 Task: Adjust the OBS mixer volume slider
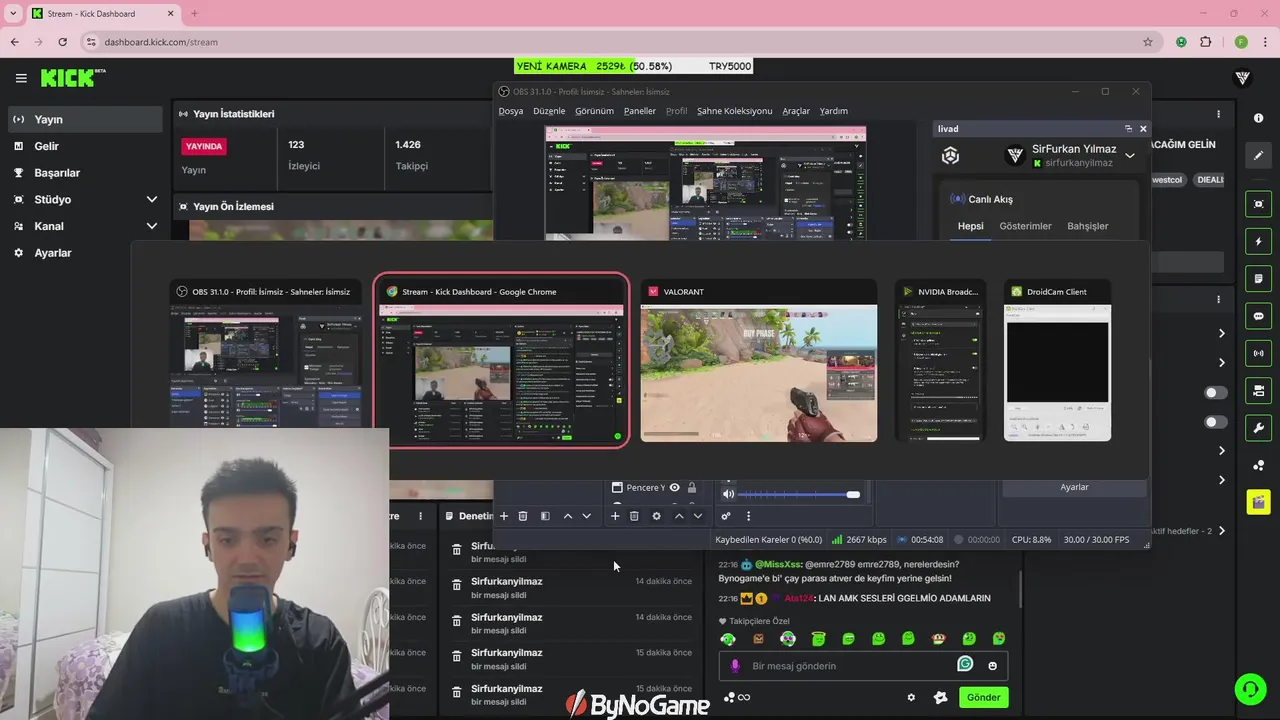(799, 494)
